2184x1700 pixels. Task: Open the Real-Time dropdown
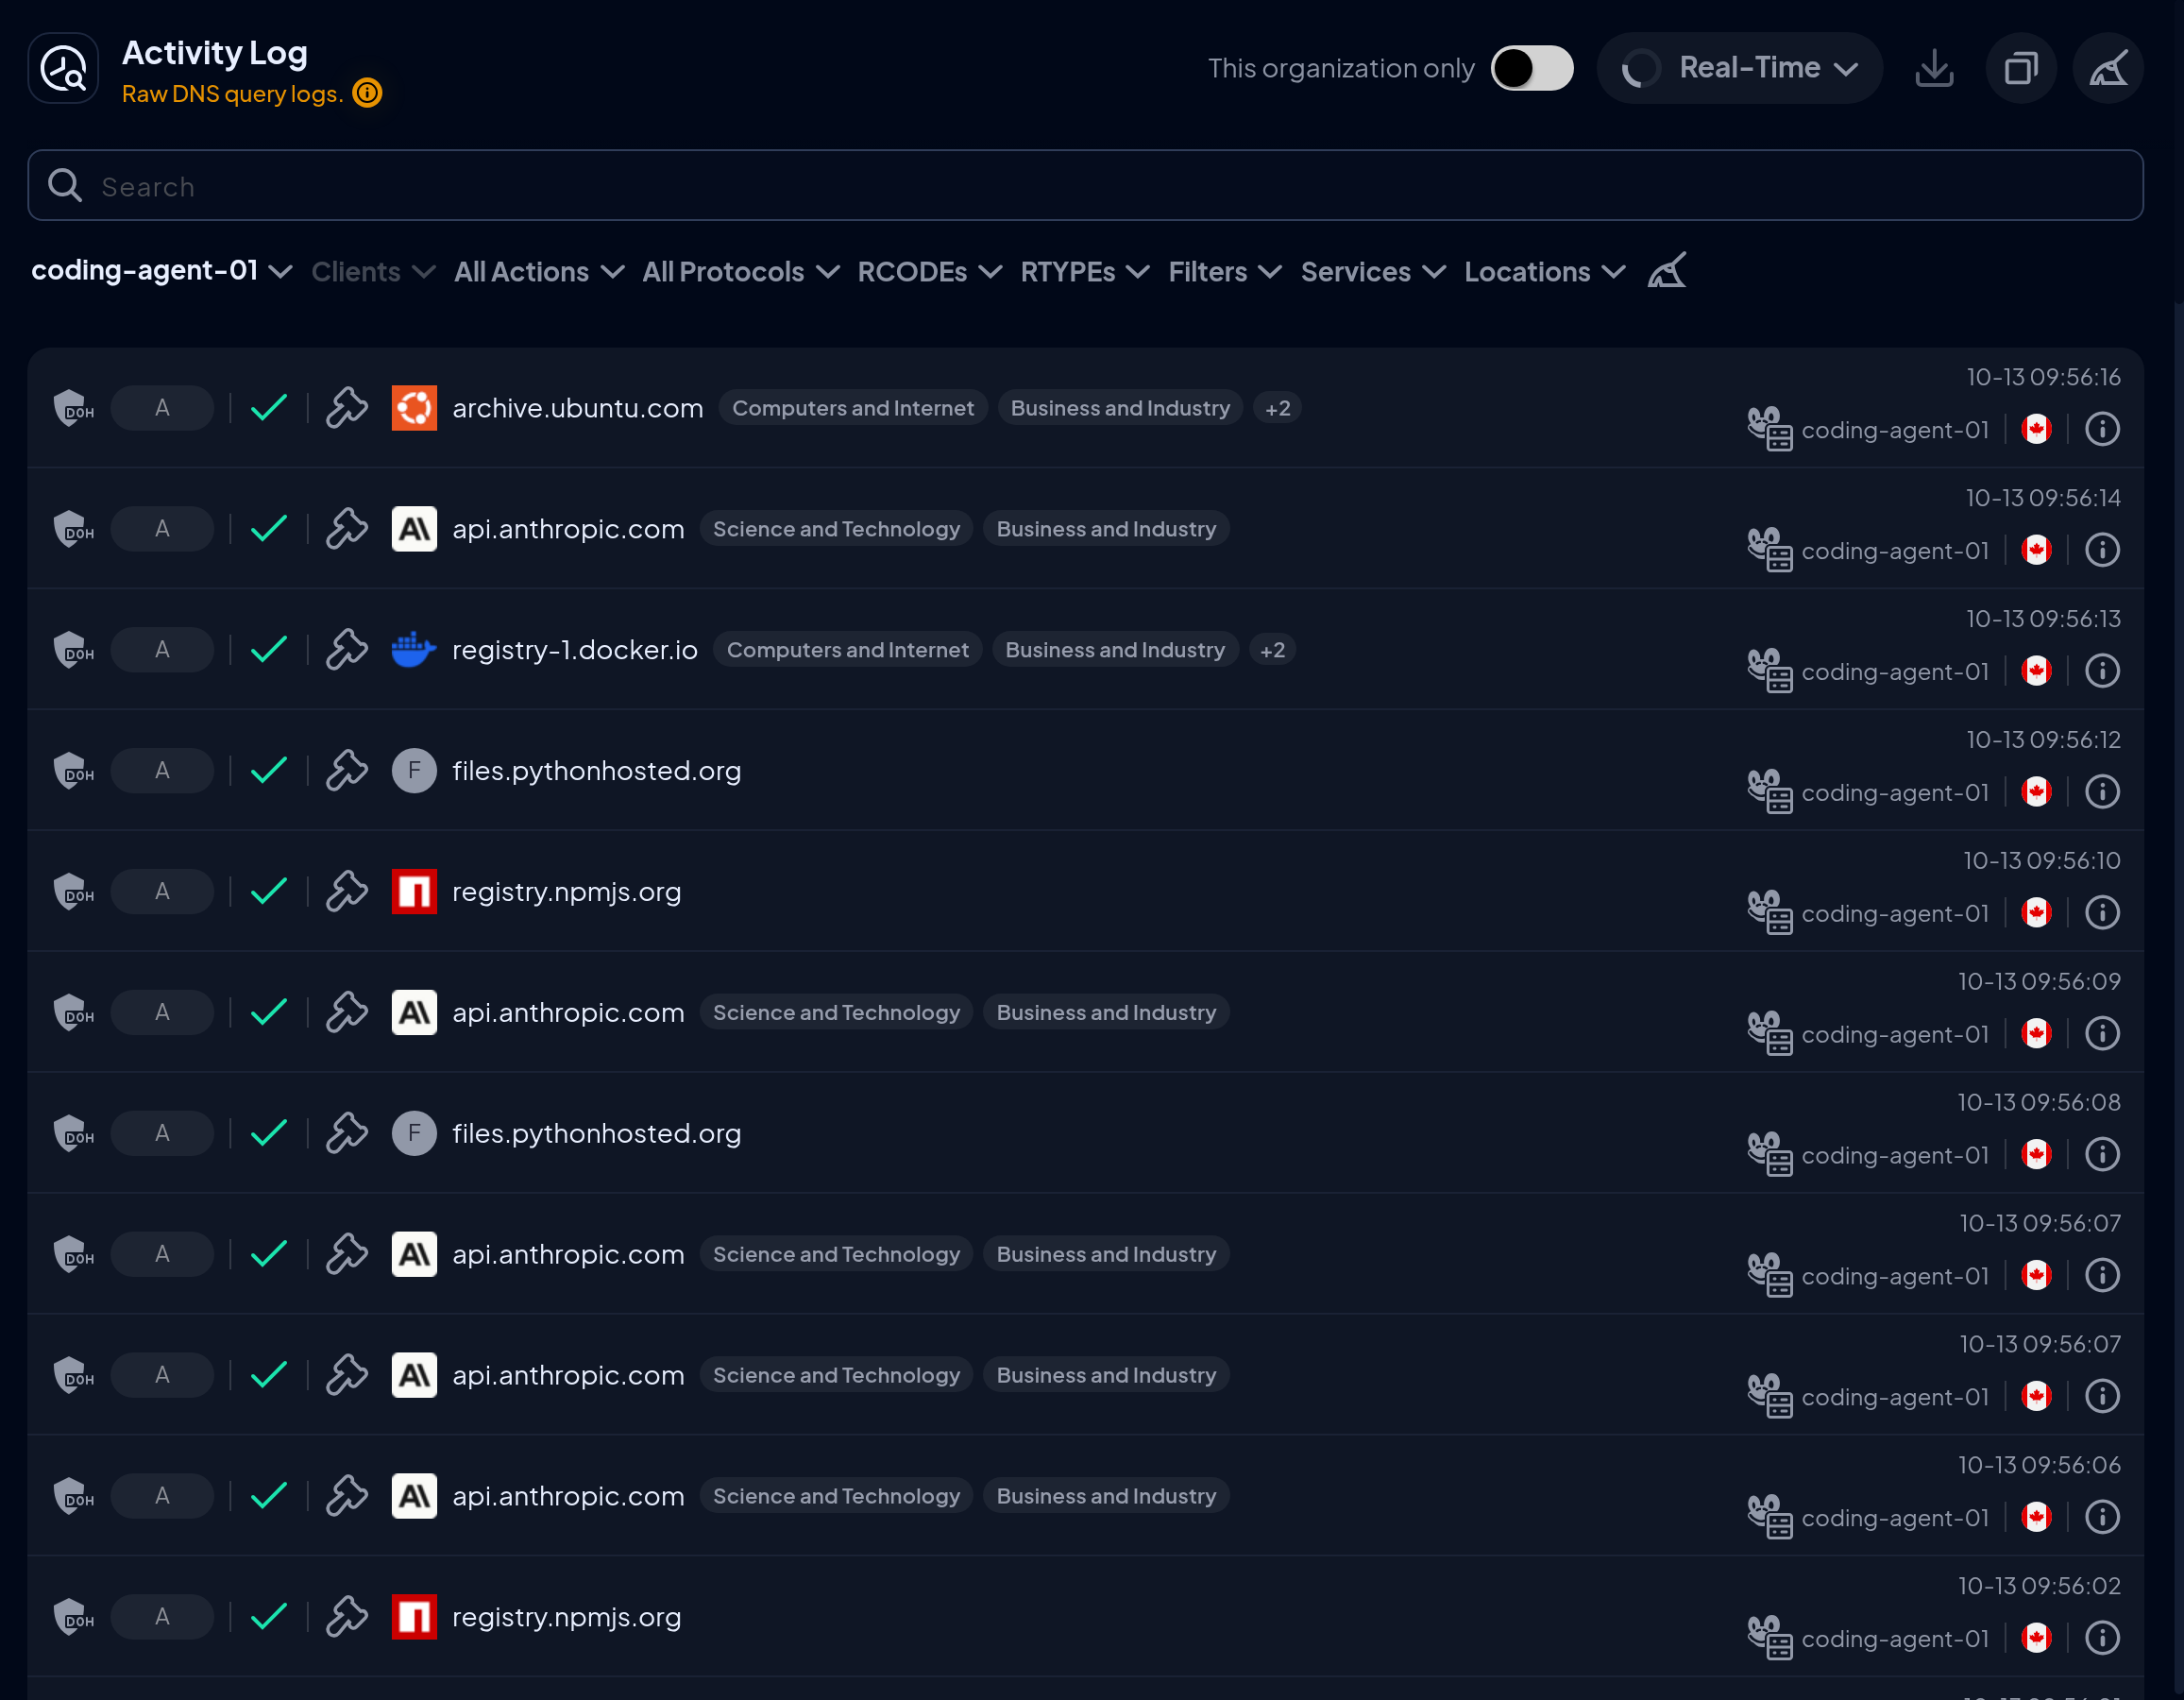(x=1739, y=68)
